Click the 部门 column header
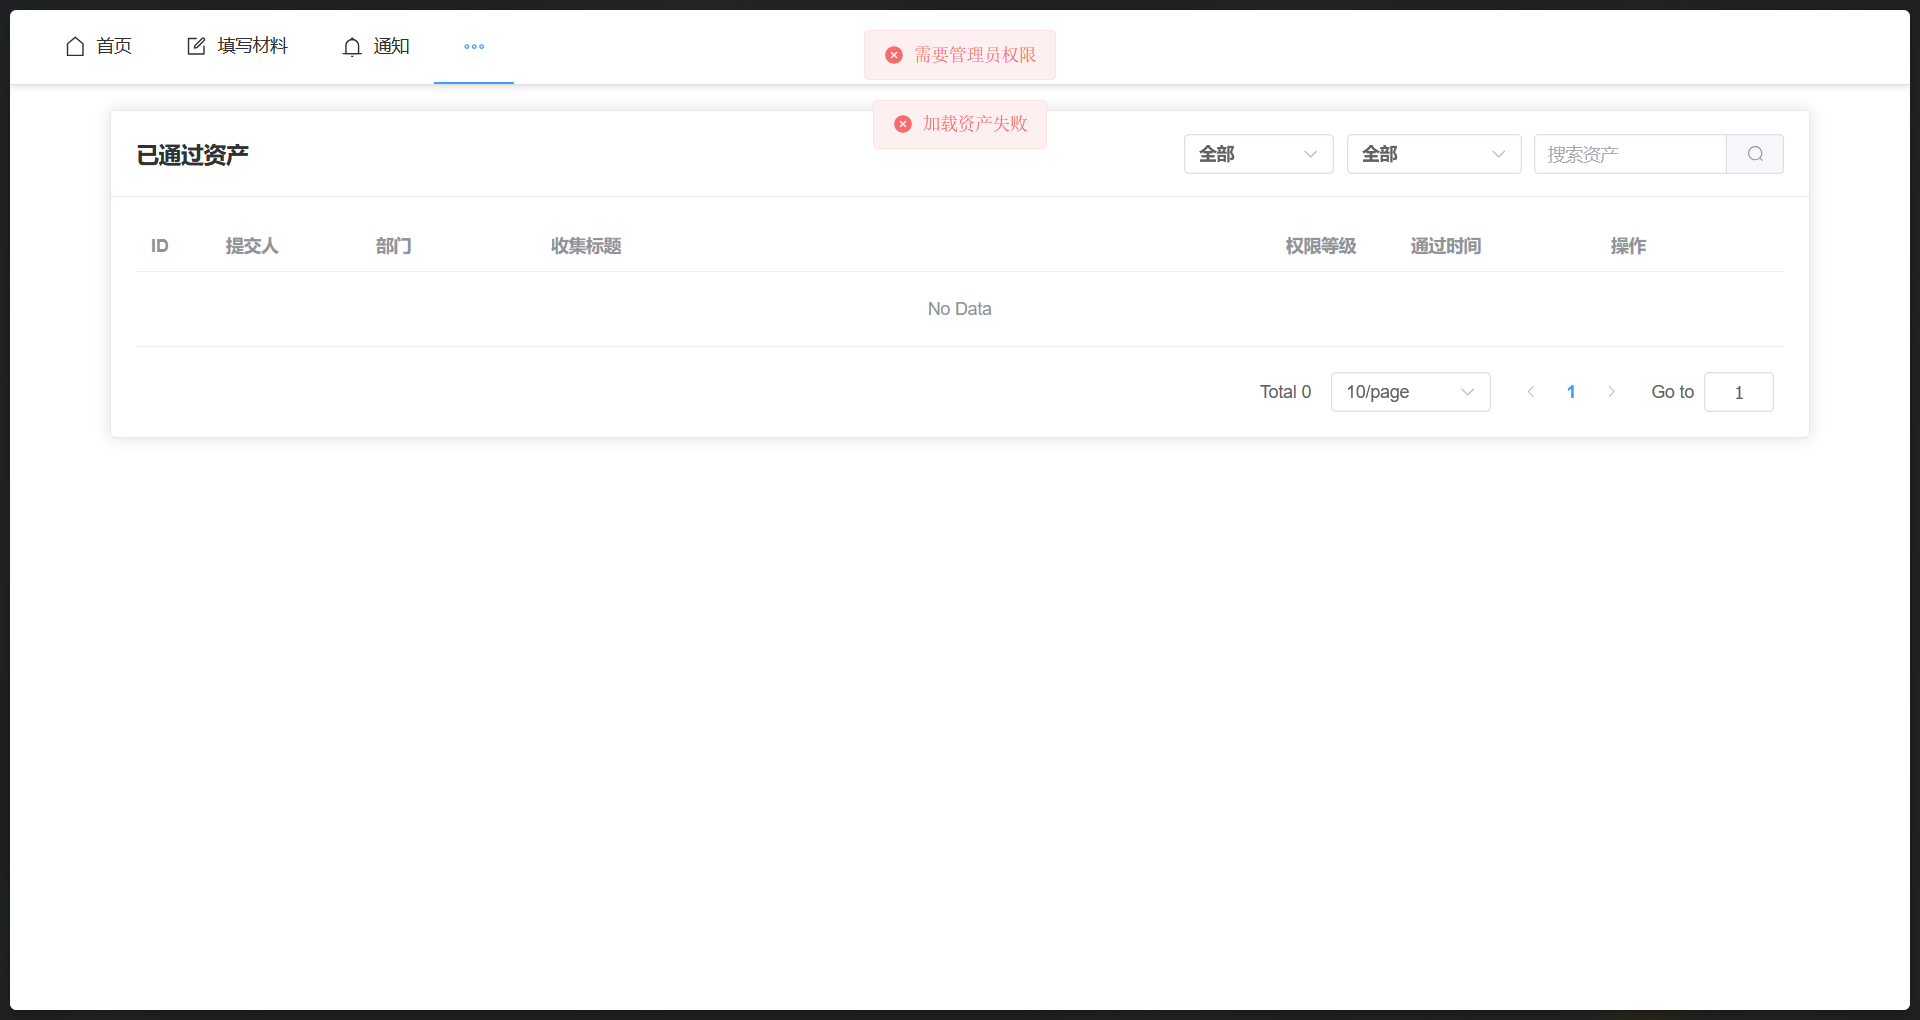The height and width of the screenshot is (1020, 1920). click(394, 246)
